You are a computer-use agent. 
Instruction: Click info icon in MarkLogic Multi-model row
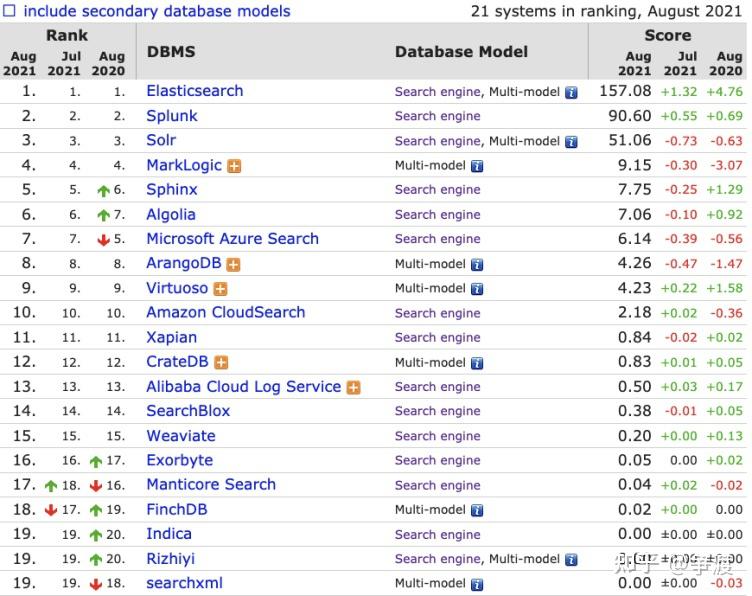[477, 166]
